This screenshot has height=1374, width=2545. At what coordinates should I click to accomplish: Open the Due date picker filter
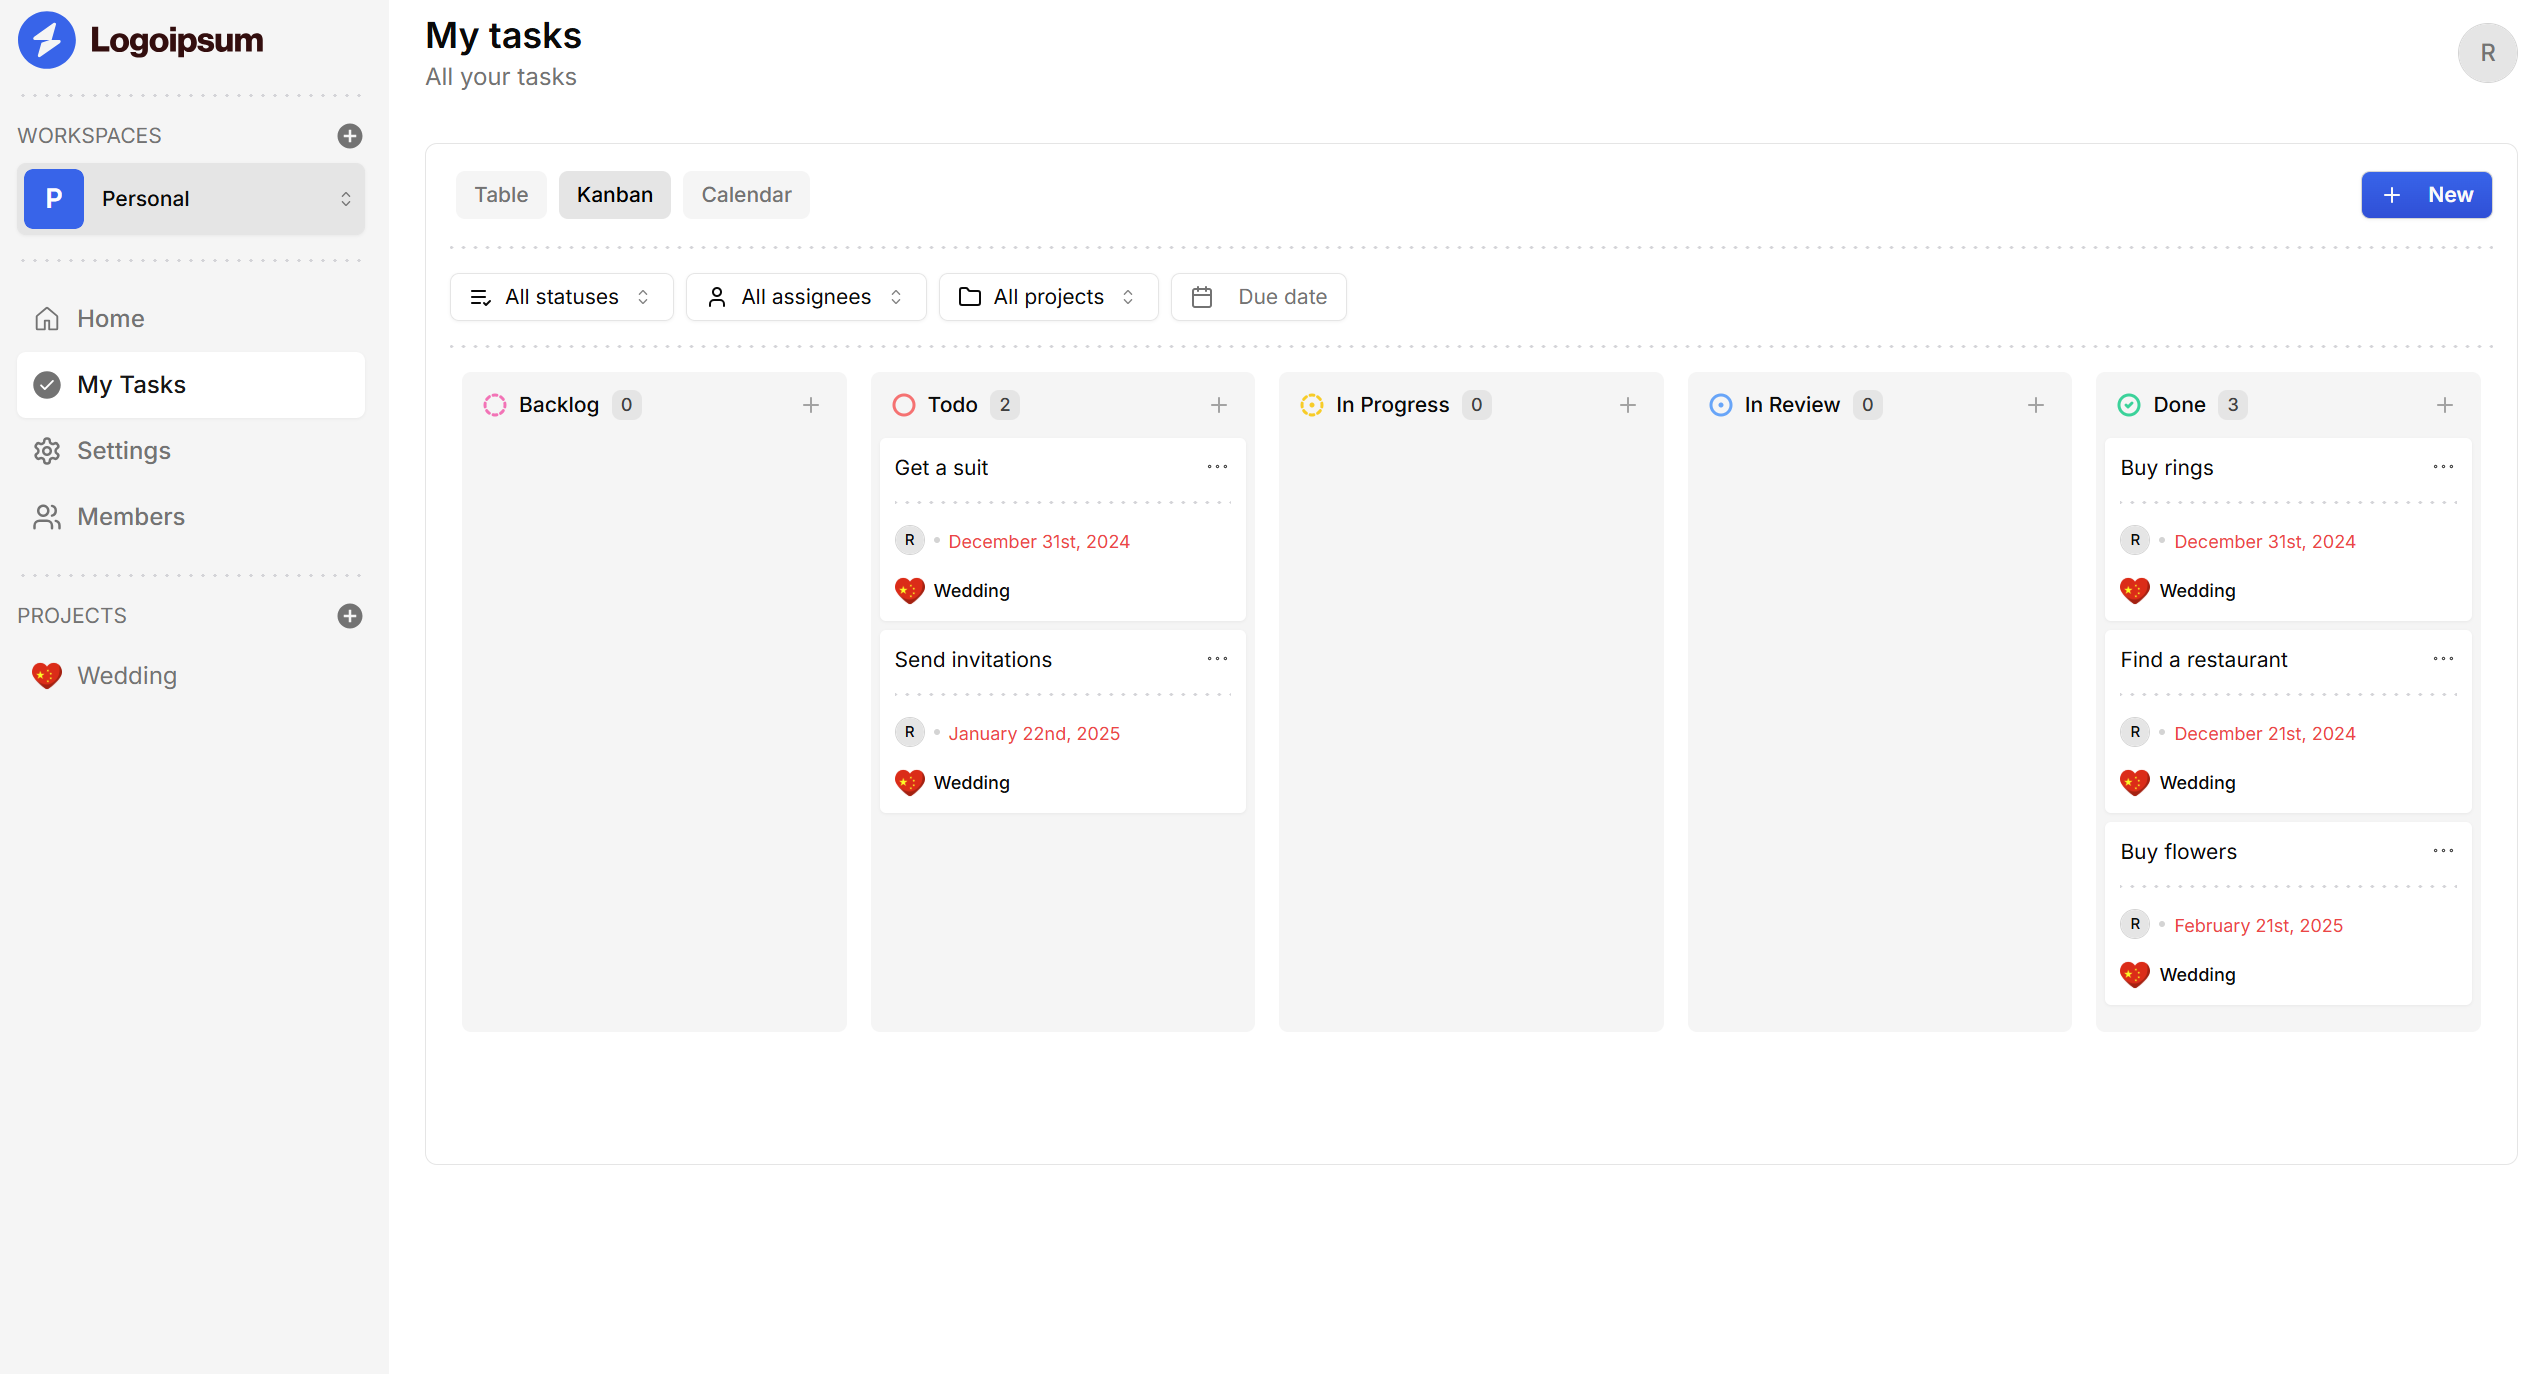tap(1258, 297)
